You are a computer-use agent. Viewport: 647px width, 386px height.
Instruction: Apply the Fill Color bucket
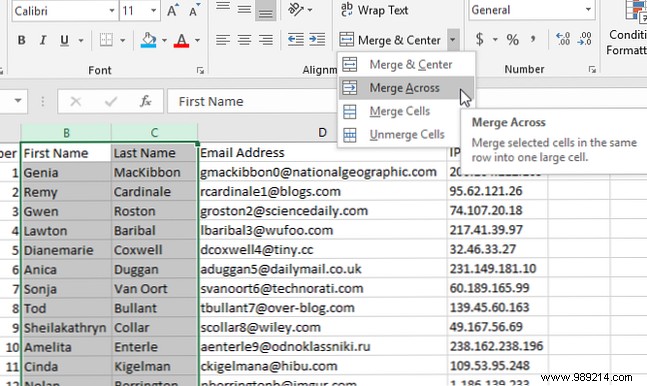click(149, 40)
